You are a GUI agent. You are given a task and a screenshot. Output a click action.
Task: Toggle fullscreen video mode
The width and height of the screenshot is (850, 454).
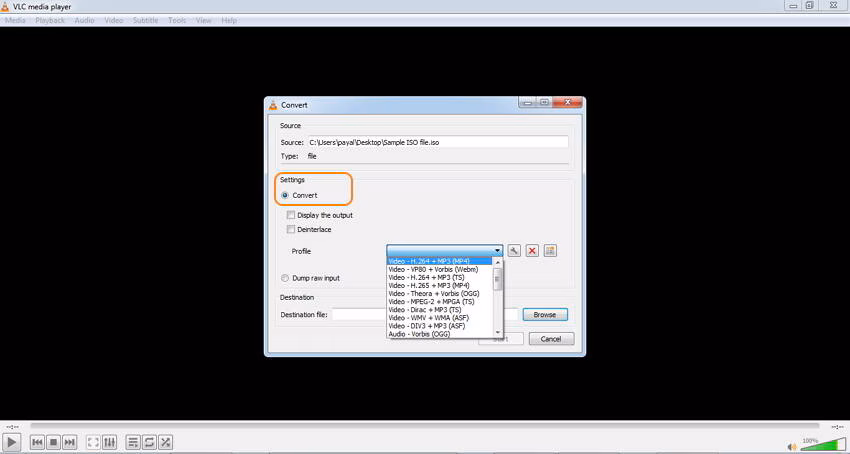pyautogui.click(x=93, y=442)
